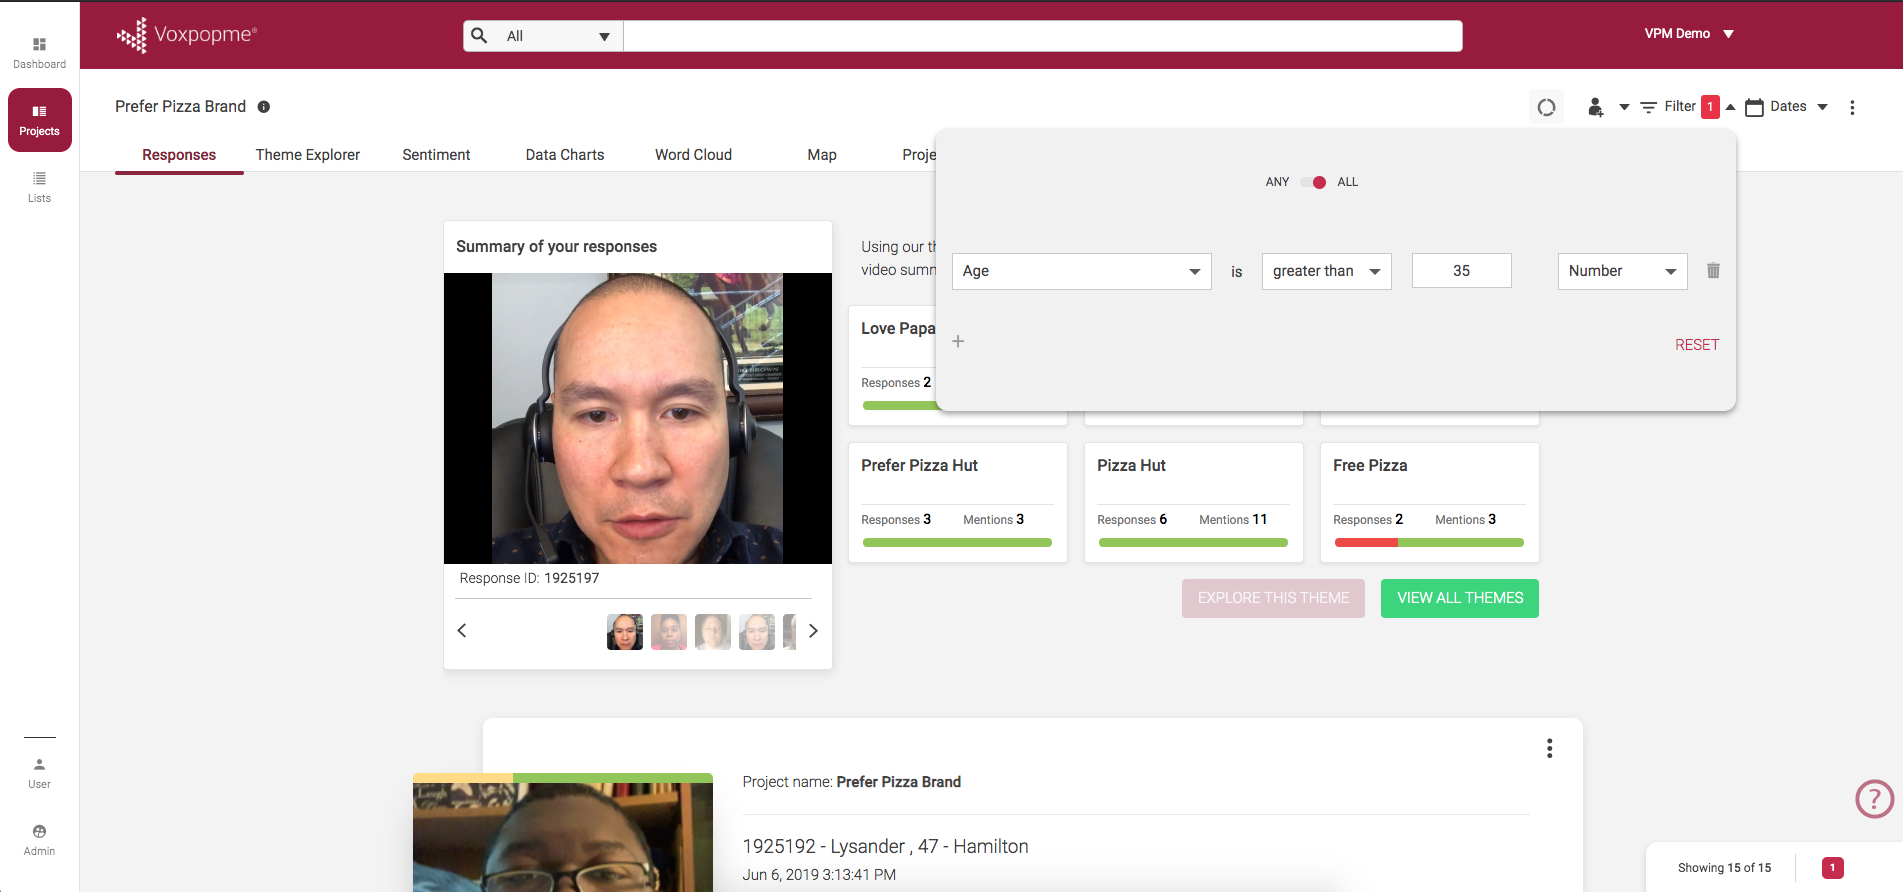This screenshot has height=892, width=1903.
Task: Switch to the Data Charts tab
Action: (x=565, y=155)
